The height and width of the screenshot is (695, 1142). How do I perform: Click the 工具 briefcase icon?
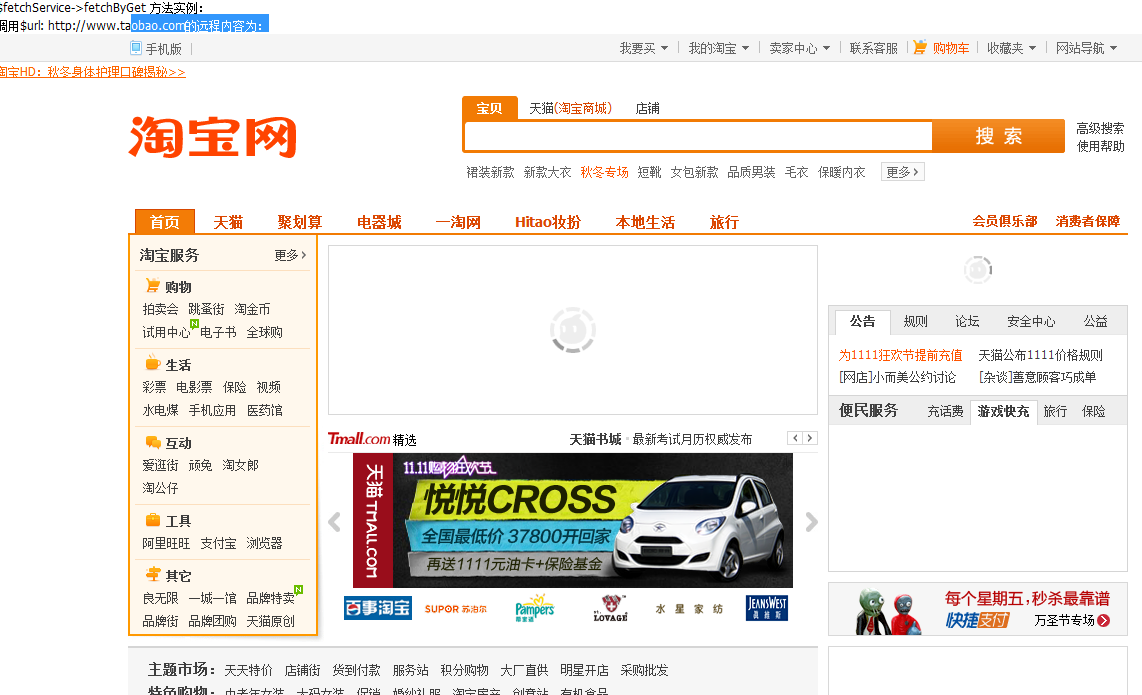click(x=152, y=519)
